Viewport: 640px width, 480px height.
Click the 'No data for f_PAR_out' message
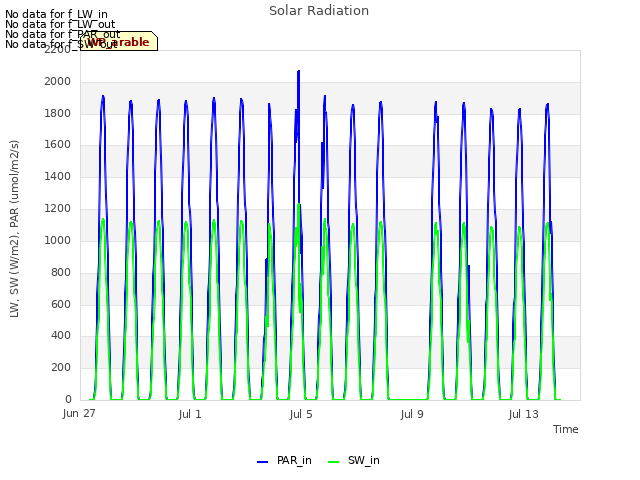63,34
